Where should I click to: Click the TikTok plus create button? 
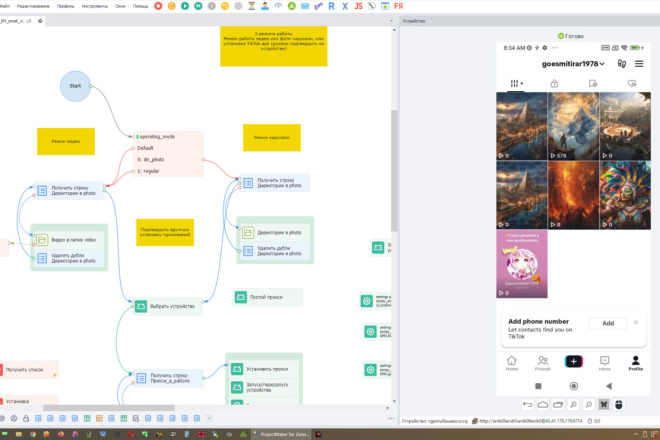pos(573,361)
